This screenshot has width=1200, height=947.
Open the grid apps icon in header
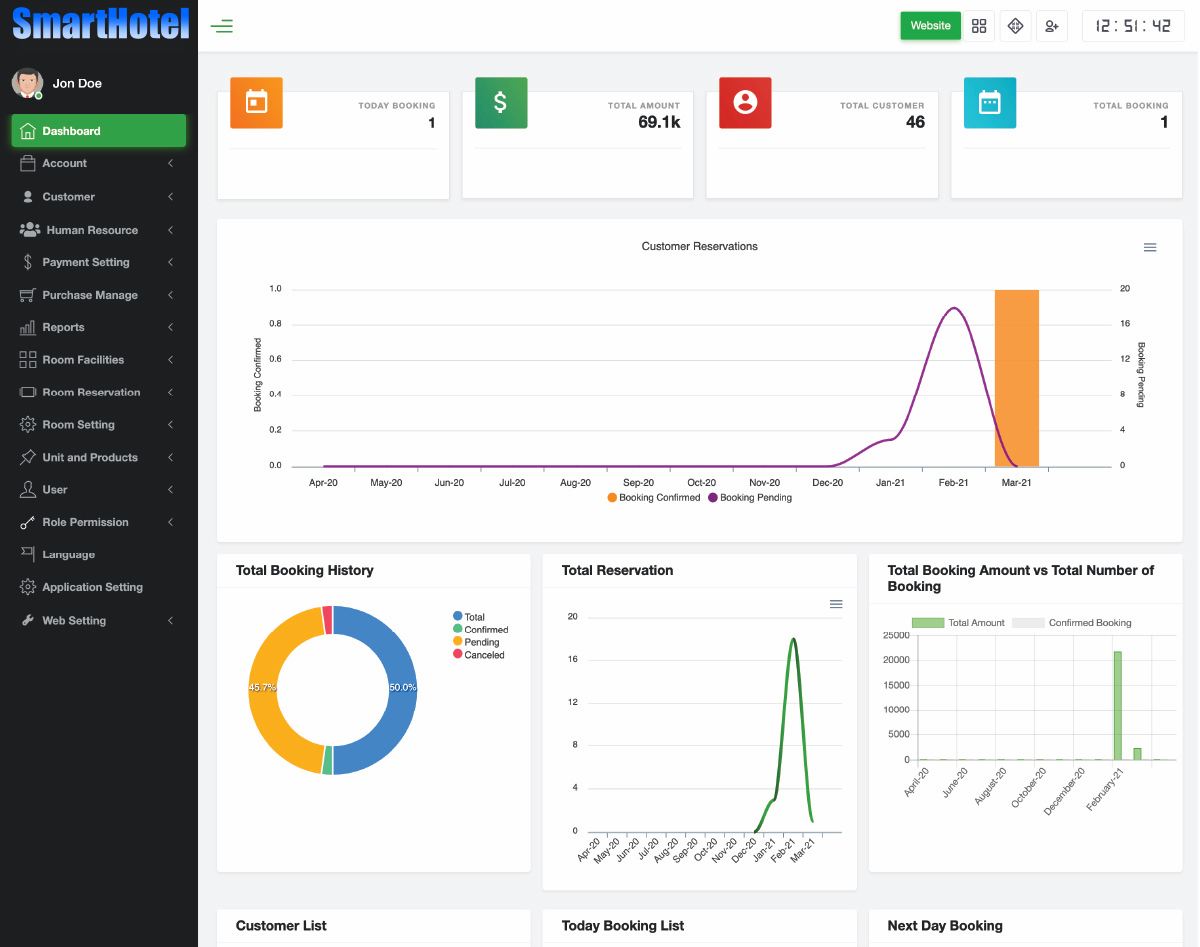[x=979, y=26]
